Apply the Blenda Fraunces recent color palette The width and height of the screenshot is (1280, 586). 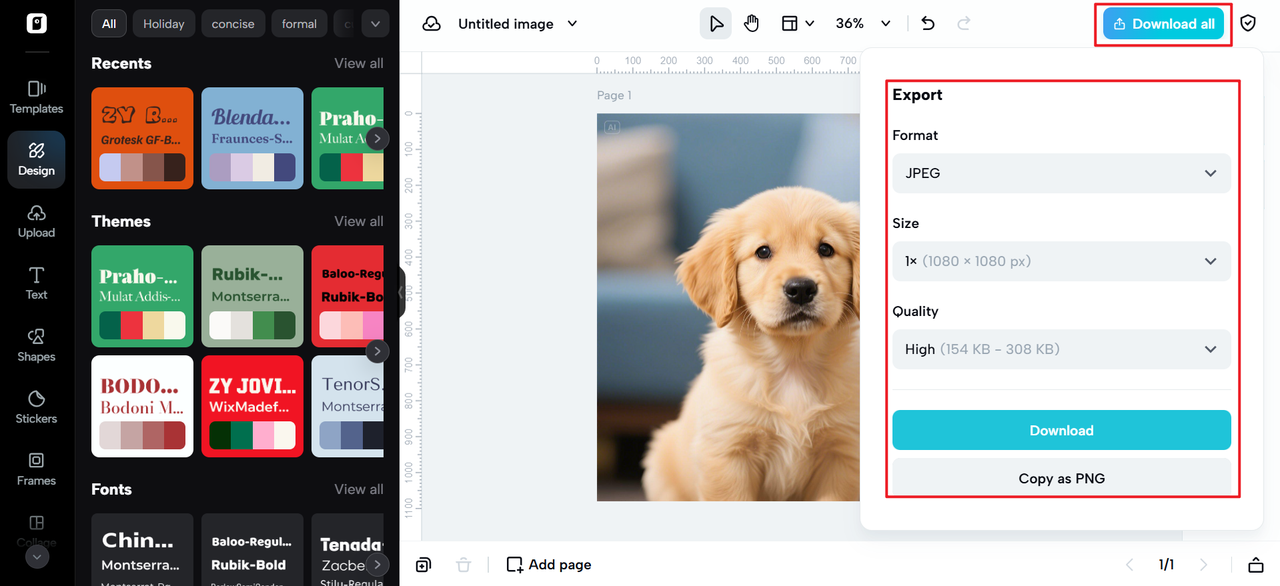(x=252, y=138)
